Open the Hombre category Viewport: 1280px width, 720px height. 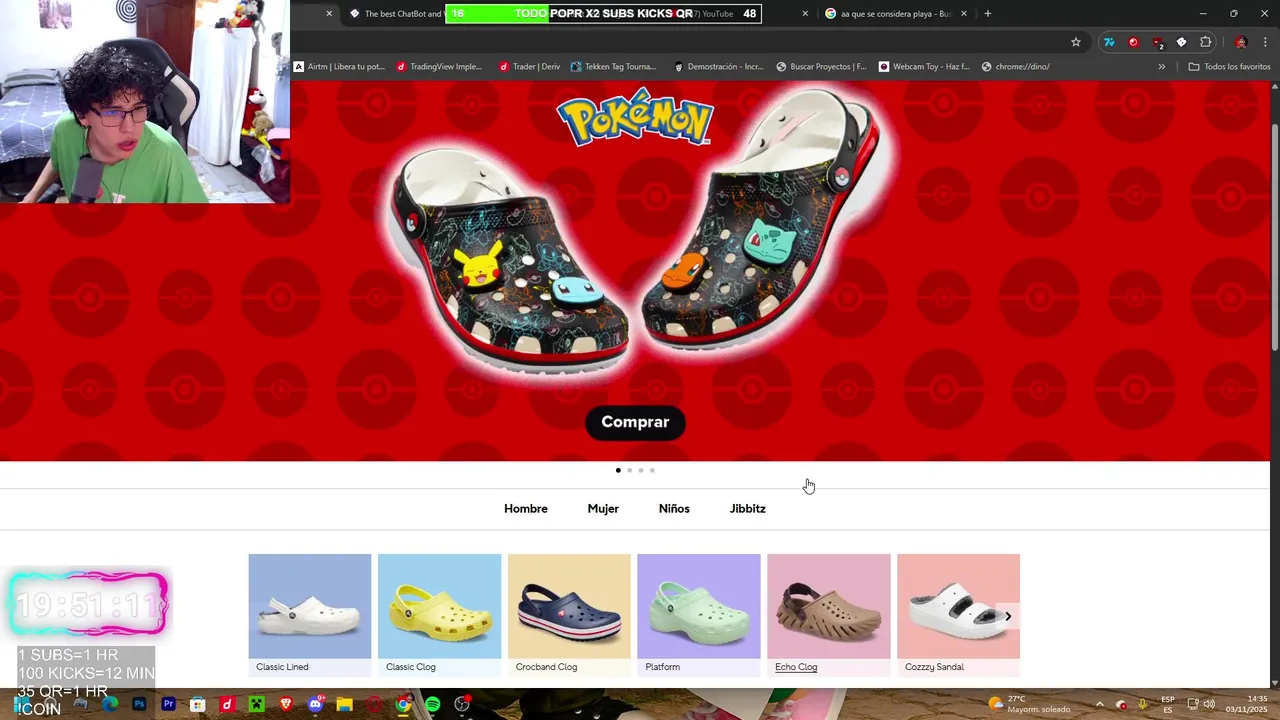click(x=526, y=509)
